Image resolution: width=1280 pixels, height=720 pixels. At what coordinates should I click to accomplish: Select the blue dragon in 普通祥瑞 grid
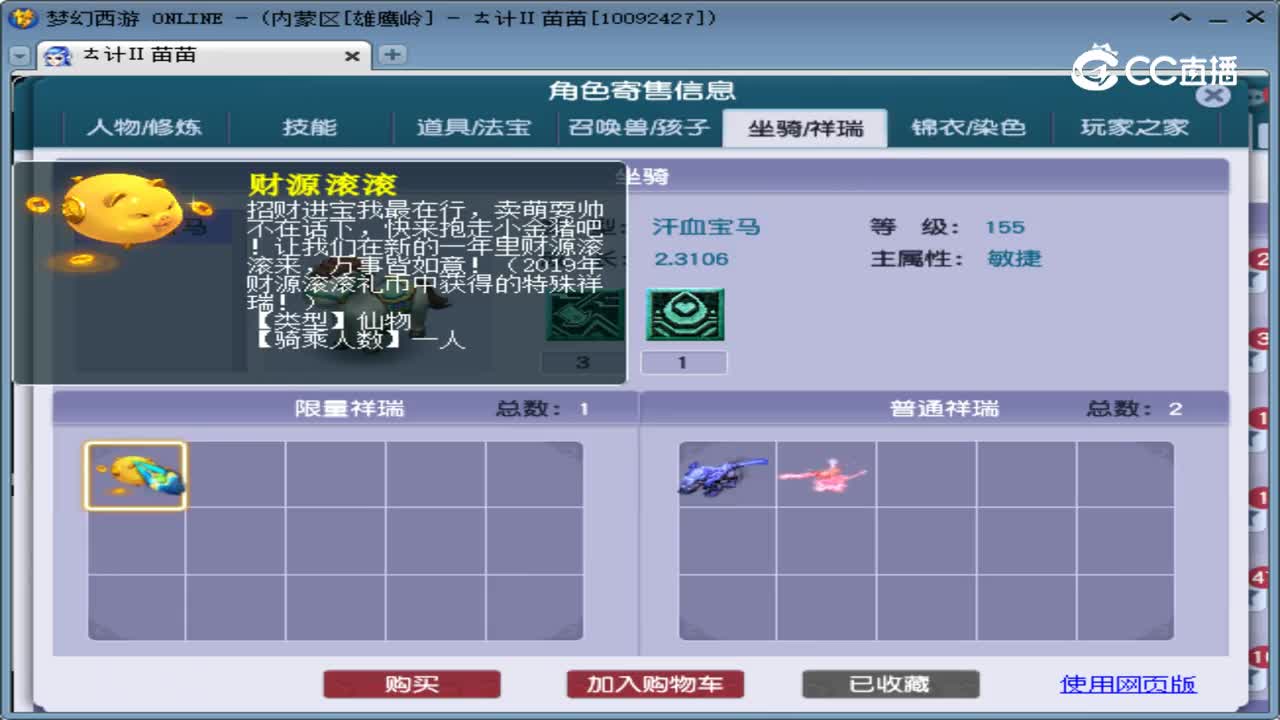[x=725, y=474]
